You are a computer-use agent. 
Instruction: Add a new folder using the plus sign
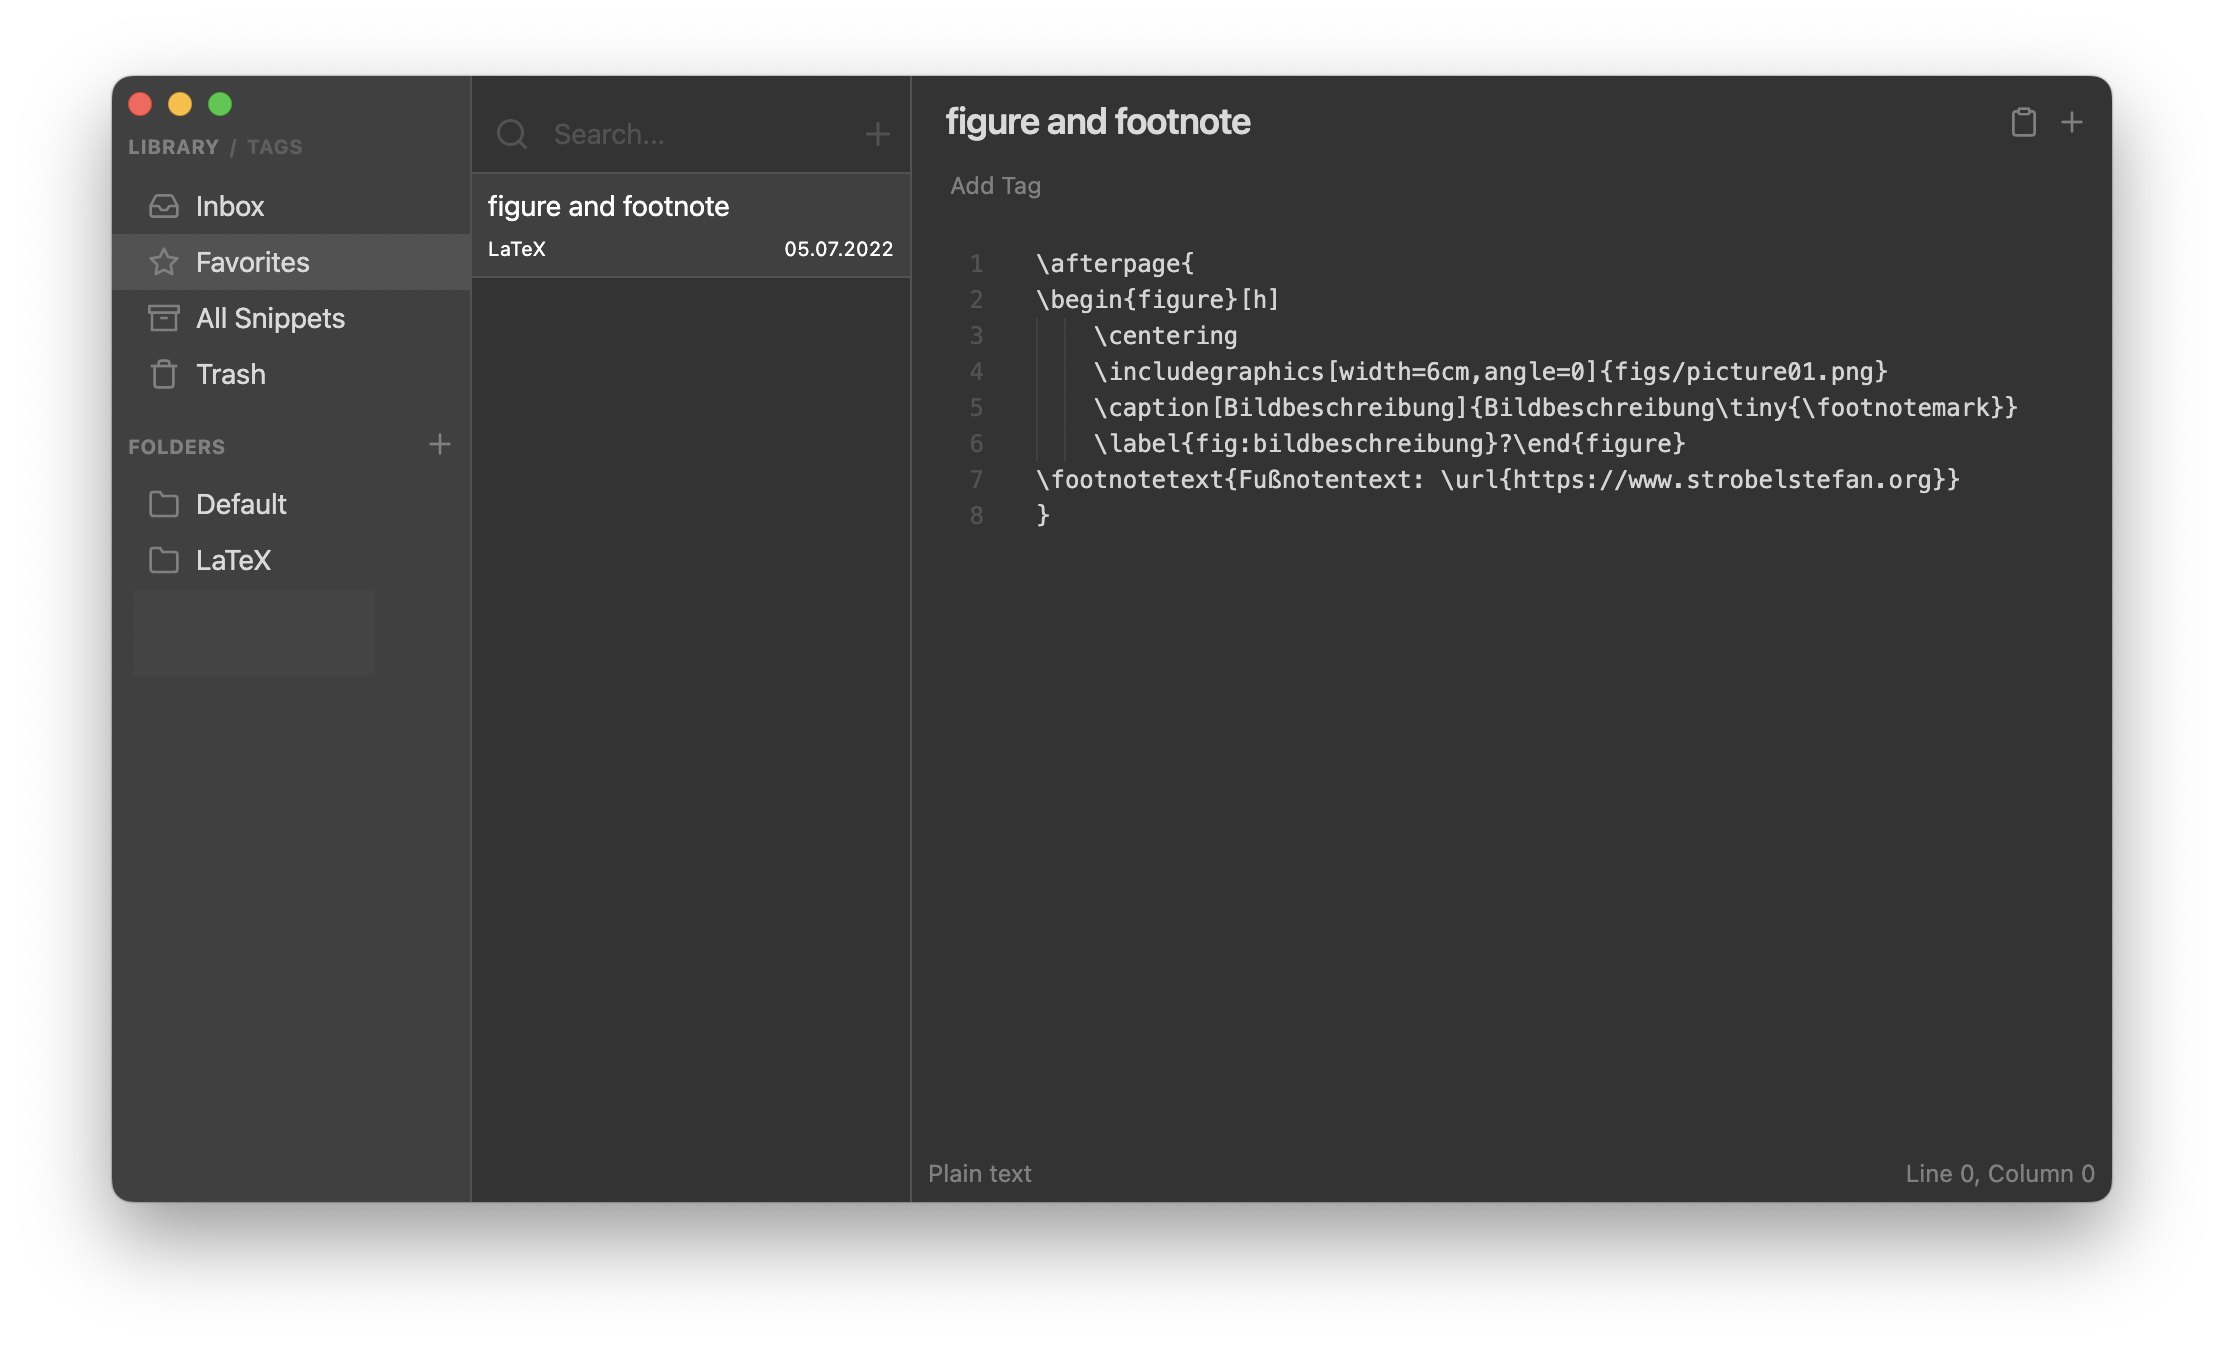pos(440,445)
